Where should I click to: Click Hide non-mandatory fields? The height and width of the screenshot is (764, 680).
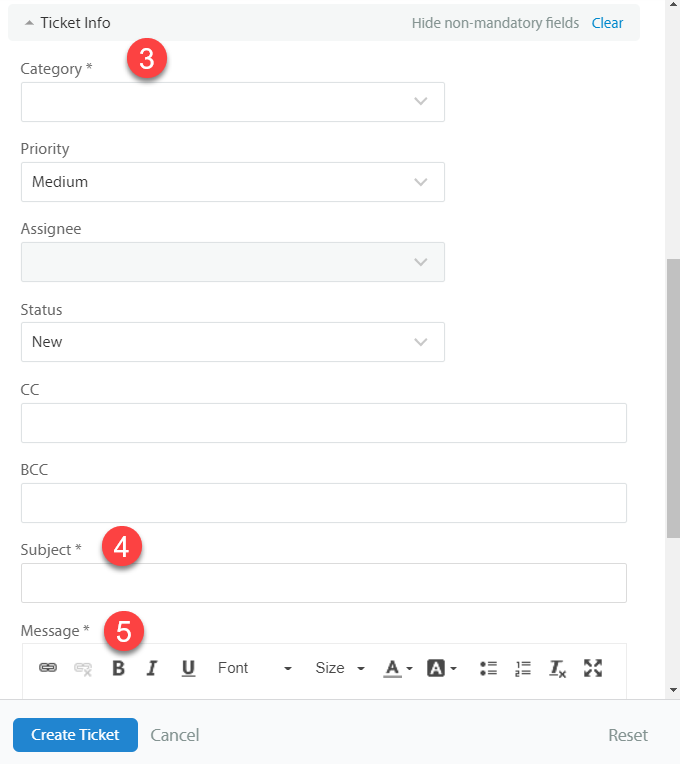(495, 22)
